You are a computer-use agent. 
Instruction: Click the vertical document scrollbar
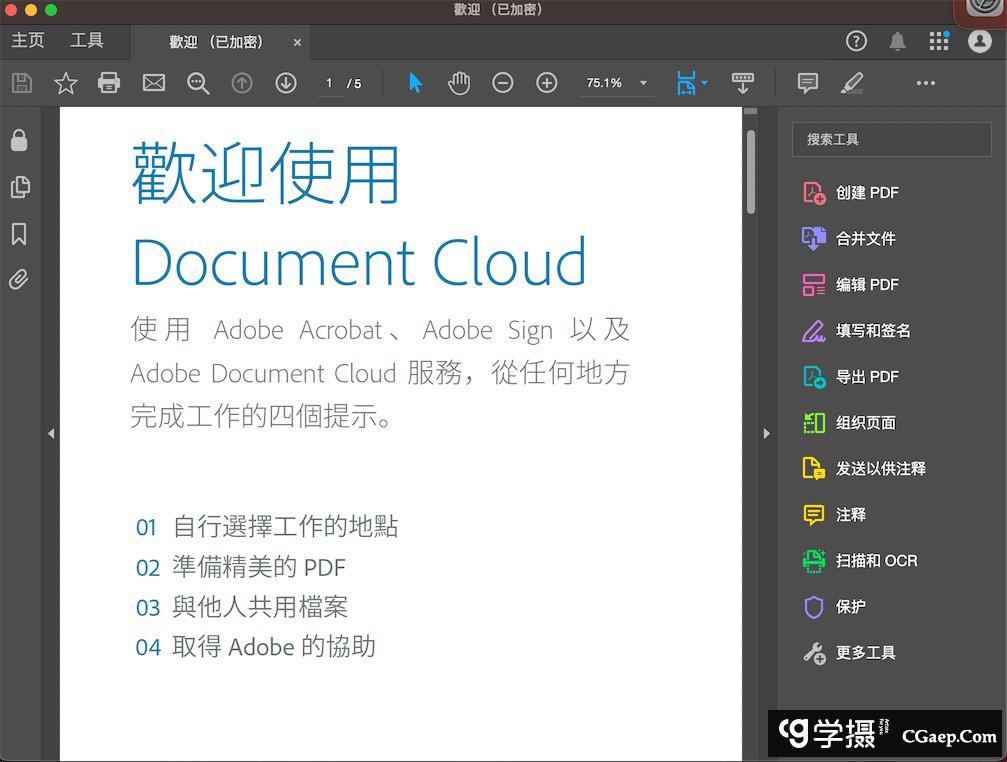coord(751,172)
